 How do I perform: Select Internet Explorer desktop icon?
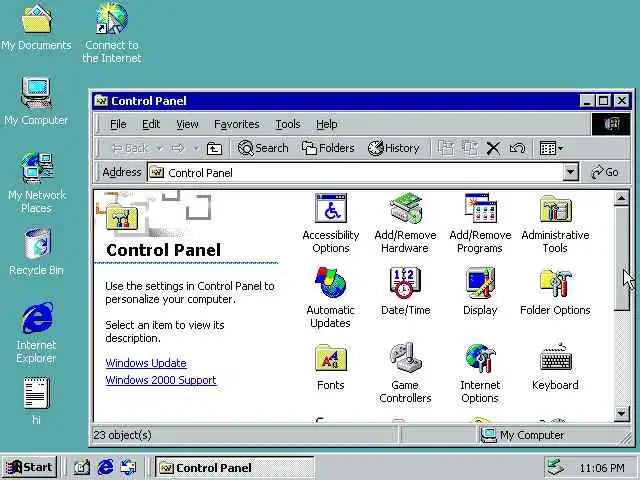point(36,333)
